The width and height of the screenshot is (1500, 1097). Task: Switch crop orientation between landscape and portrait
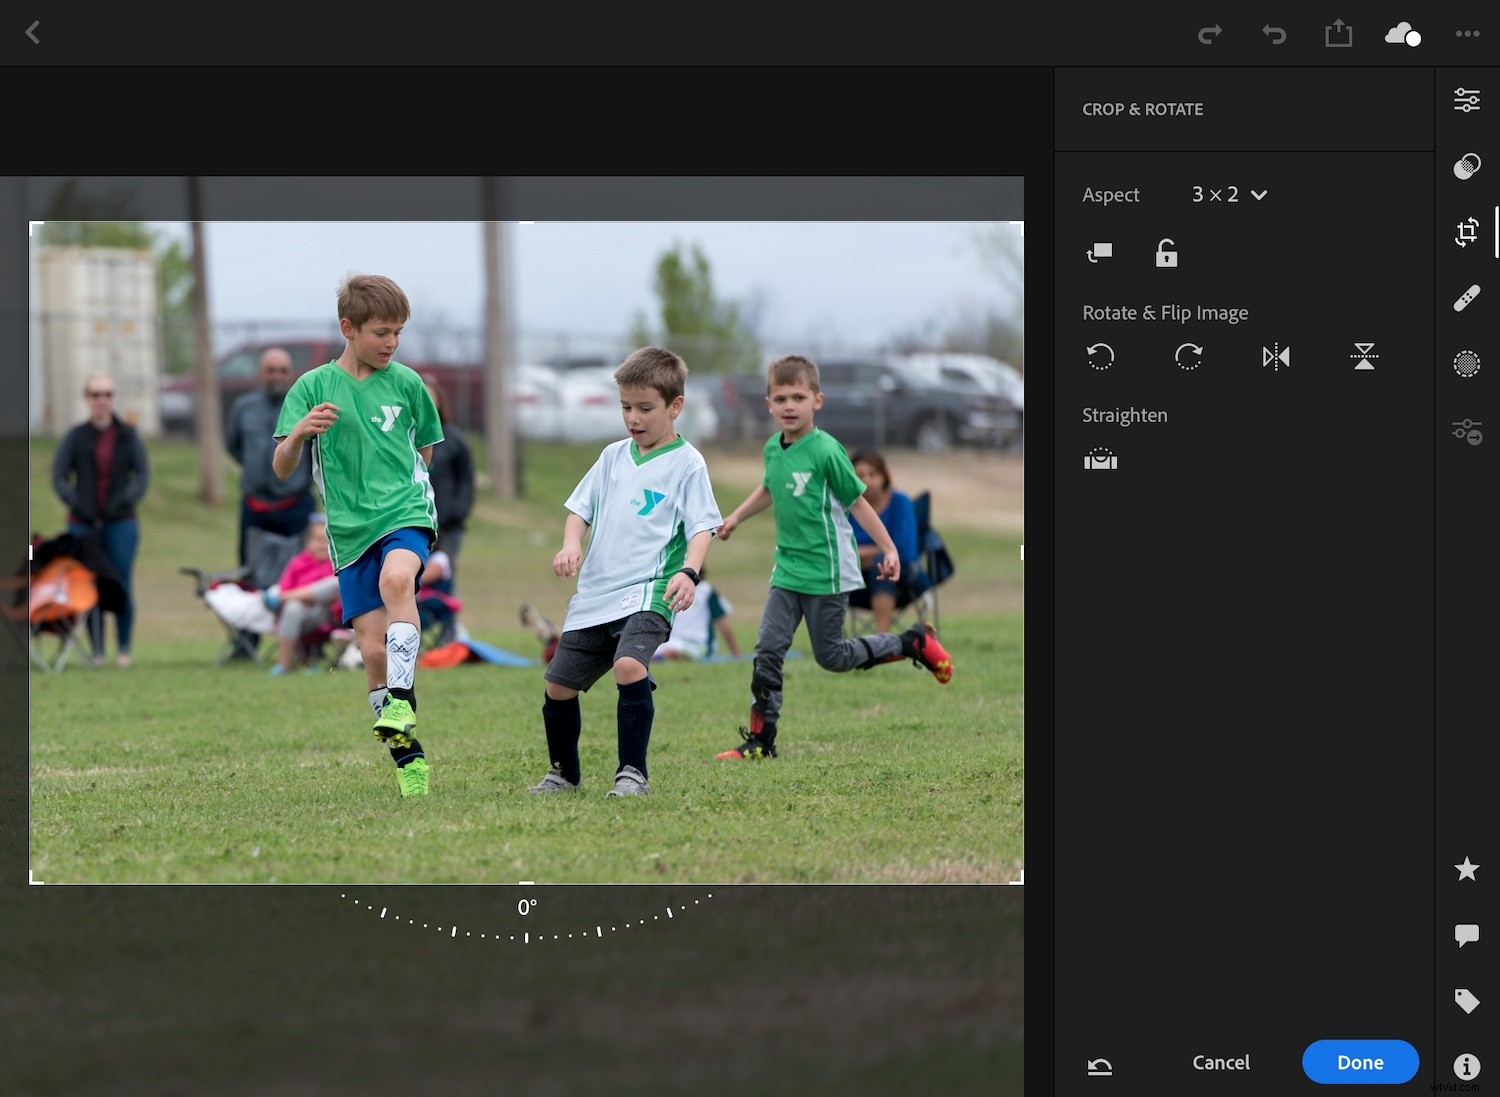click(1099, 252)
